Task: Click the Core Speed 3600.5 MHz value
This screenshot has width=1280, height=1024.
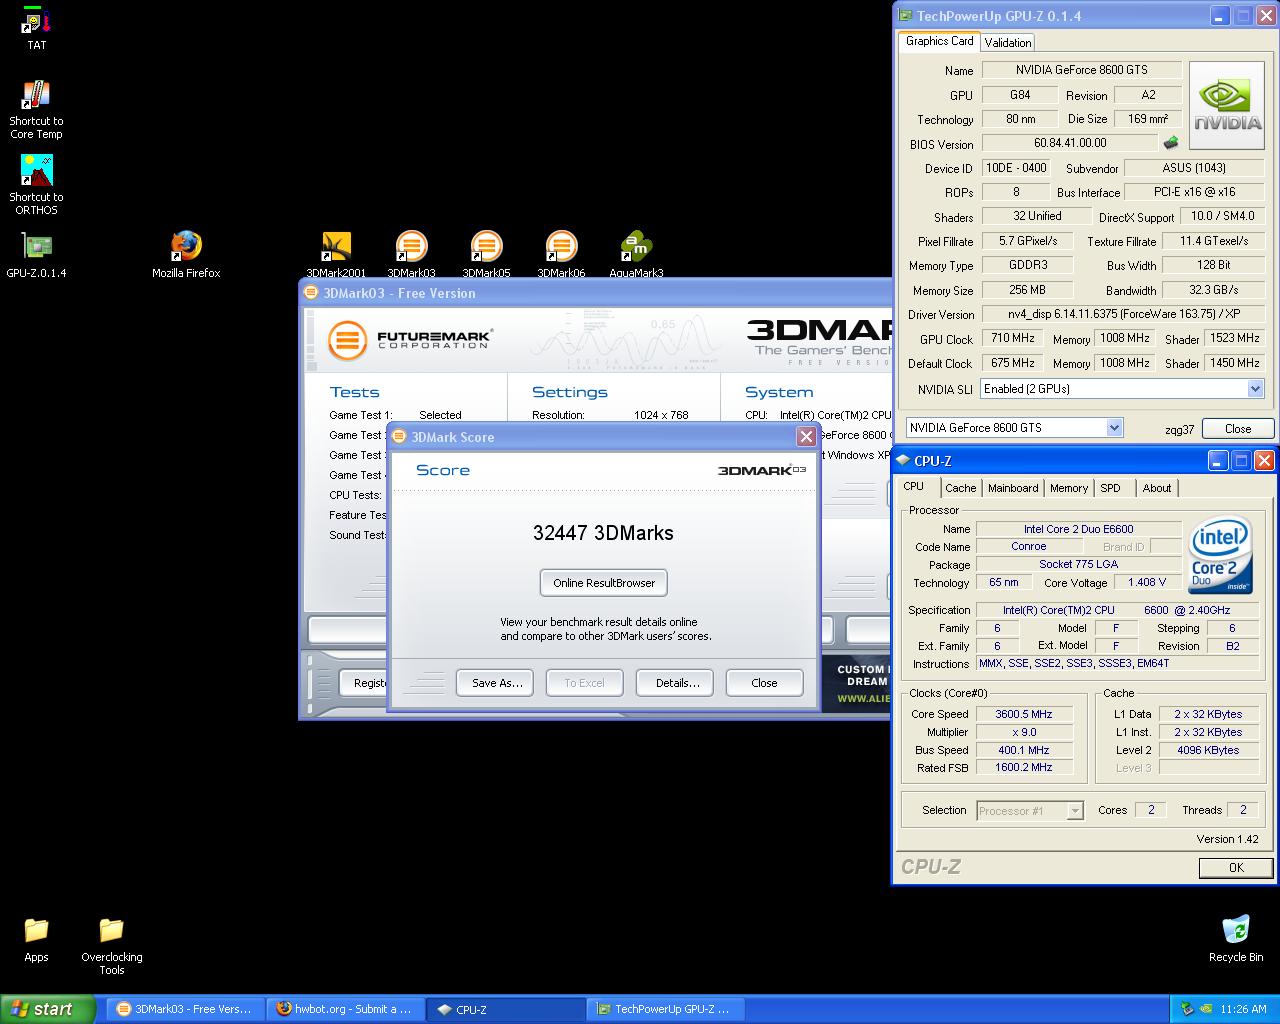Action: click(x=1024, y=714)
